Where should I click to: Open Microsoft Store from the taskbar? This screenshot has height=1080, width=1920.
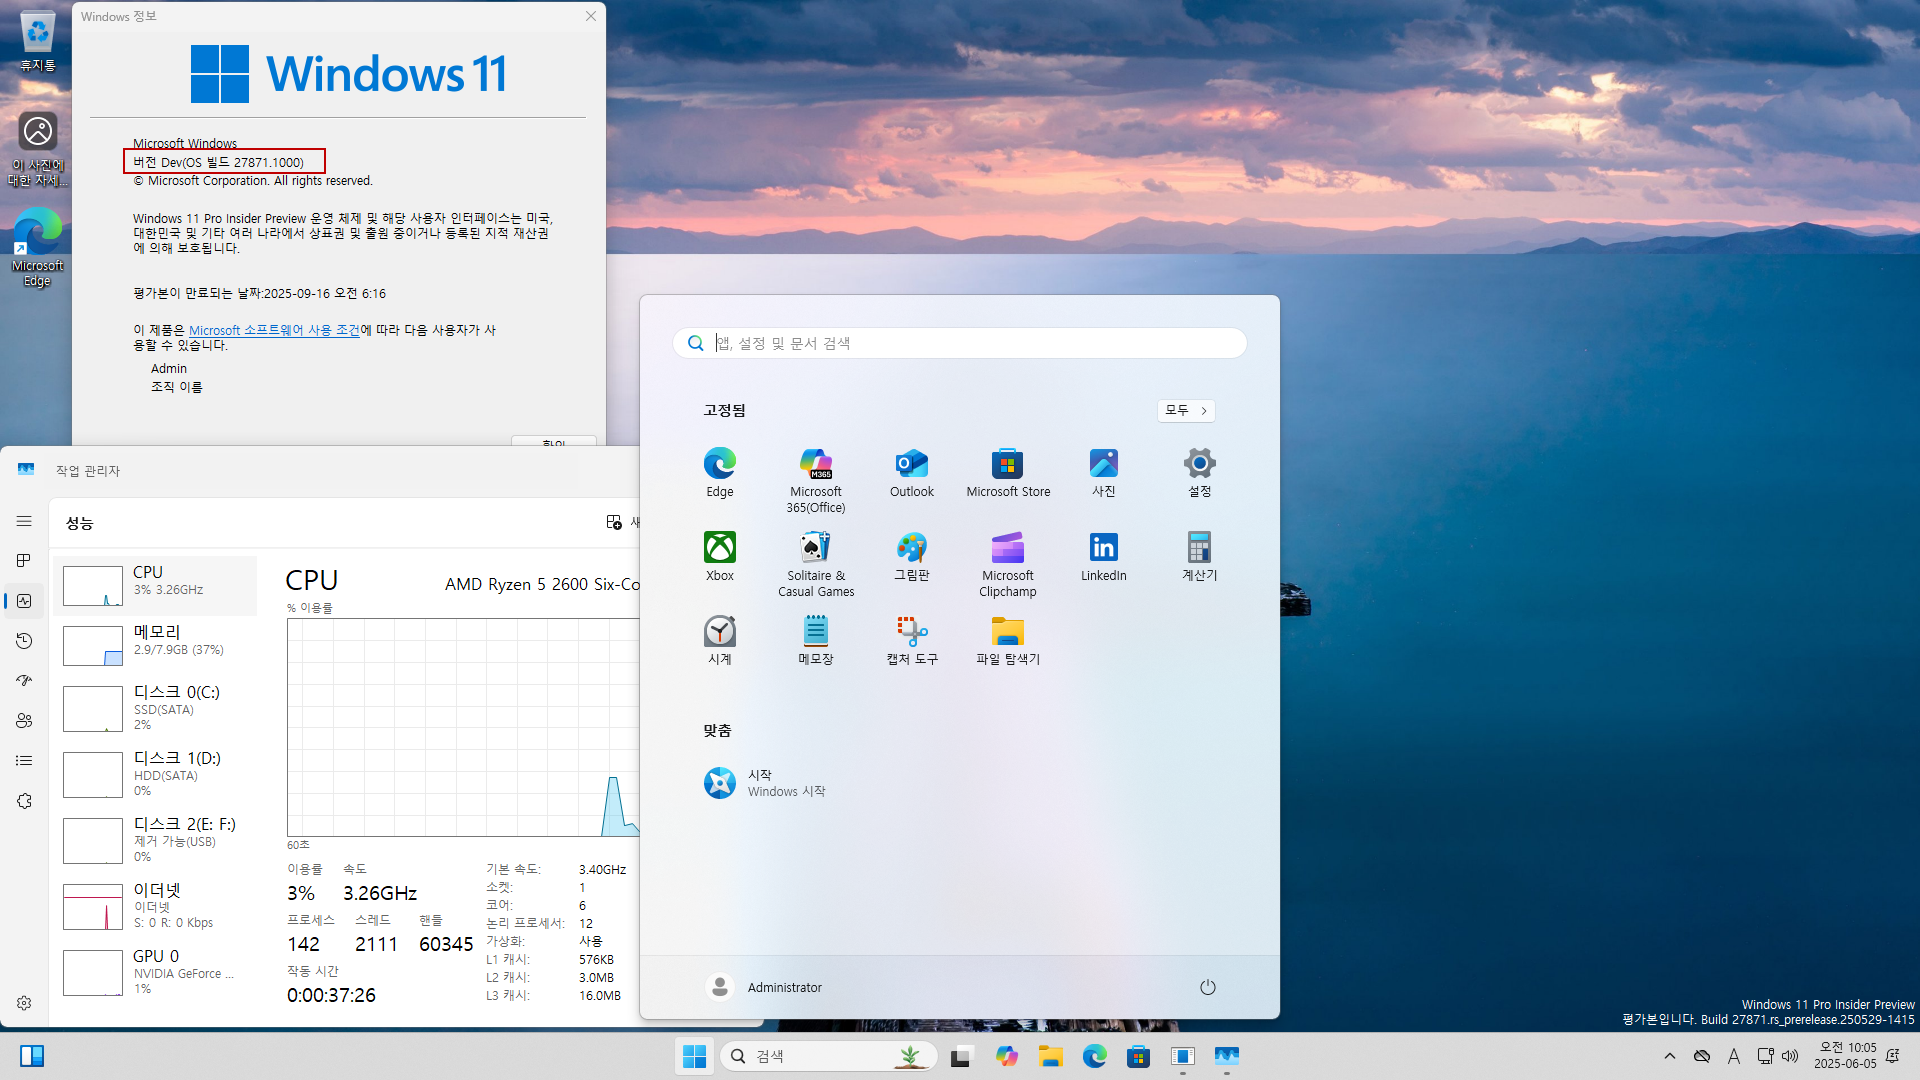(x=1138, y=1056)
